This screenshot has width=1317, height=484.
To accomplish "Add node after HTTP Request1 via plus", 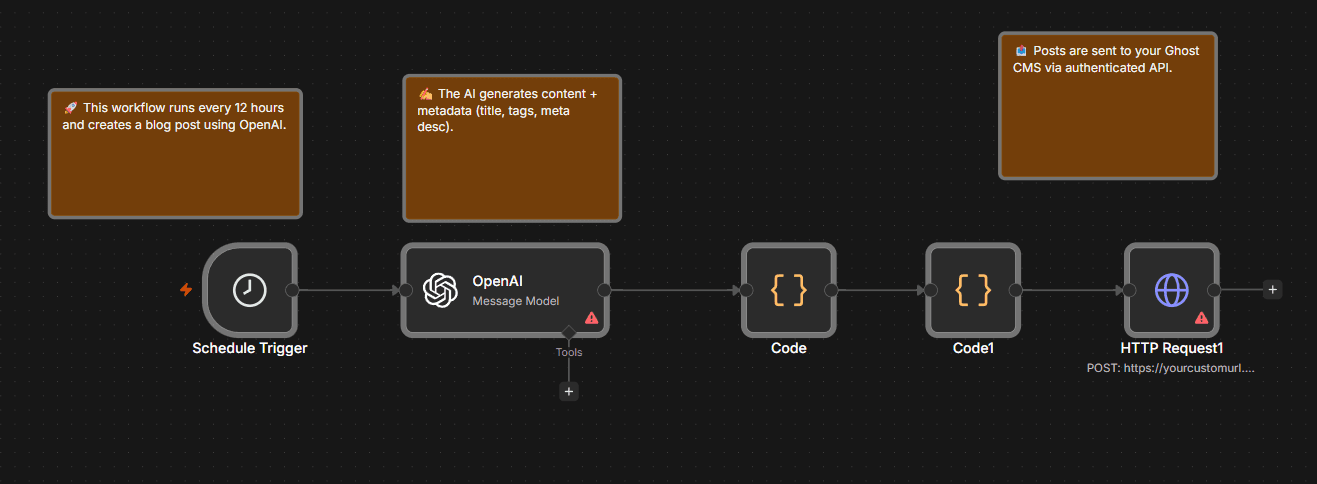I will coord(1272,290).
